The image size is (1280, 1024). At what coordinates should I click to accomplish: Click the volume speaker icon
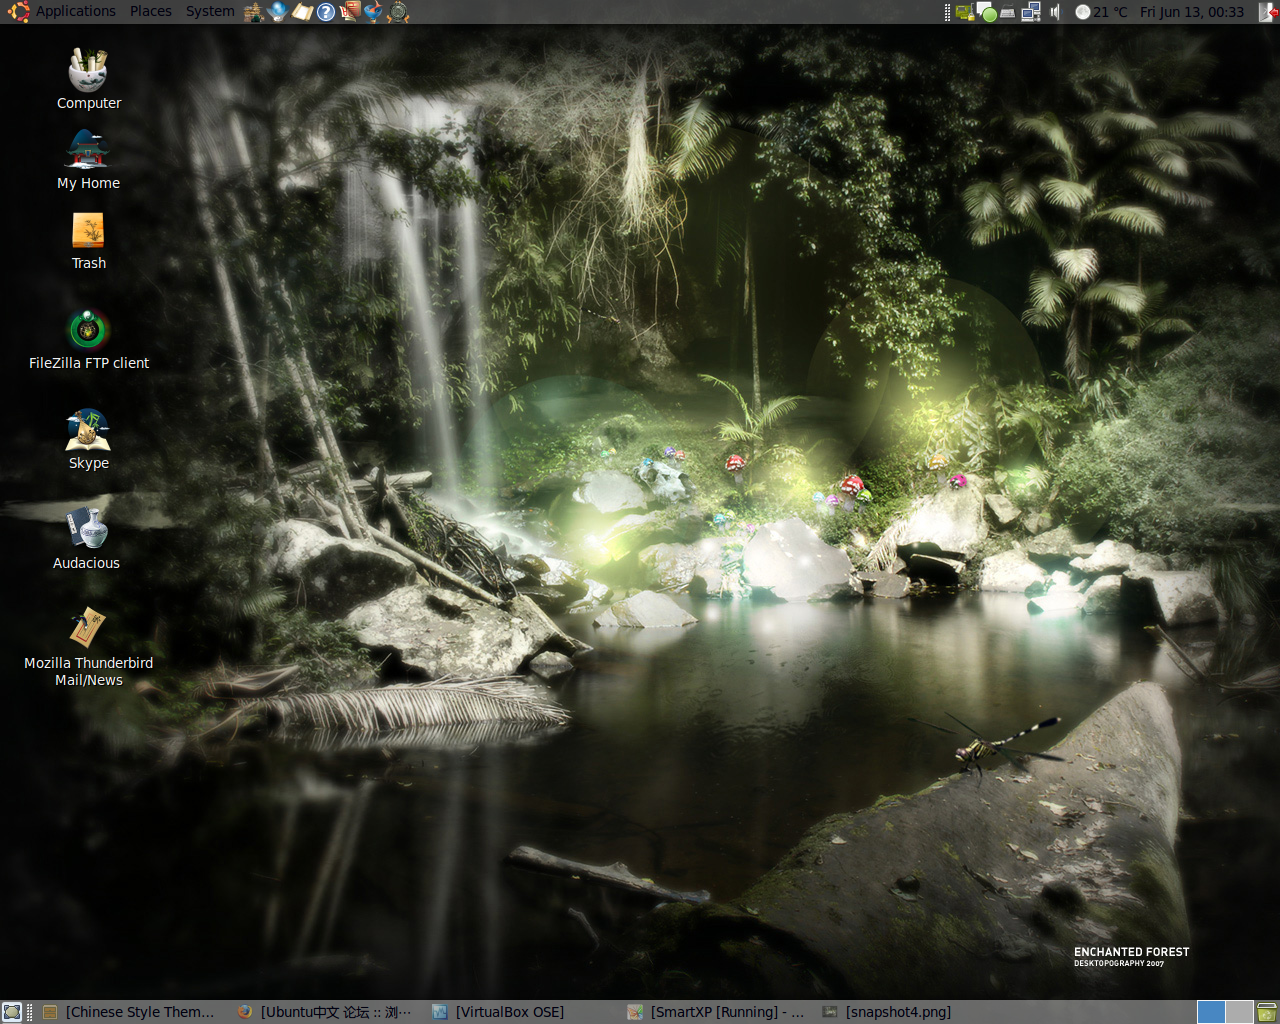[1054, 12]
